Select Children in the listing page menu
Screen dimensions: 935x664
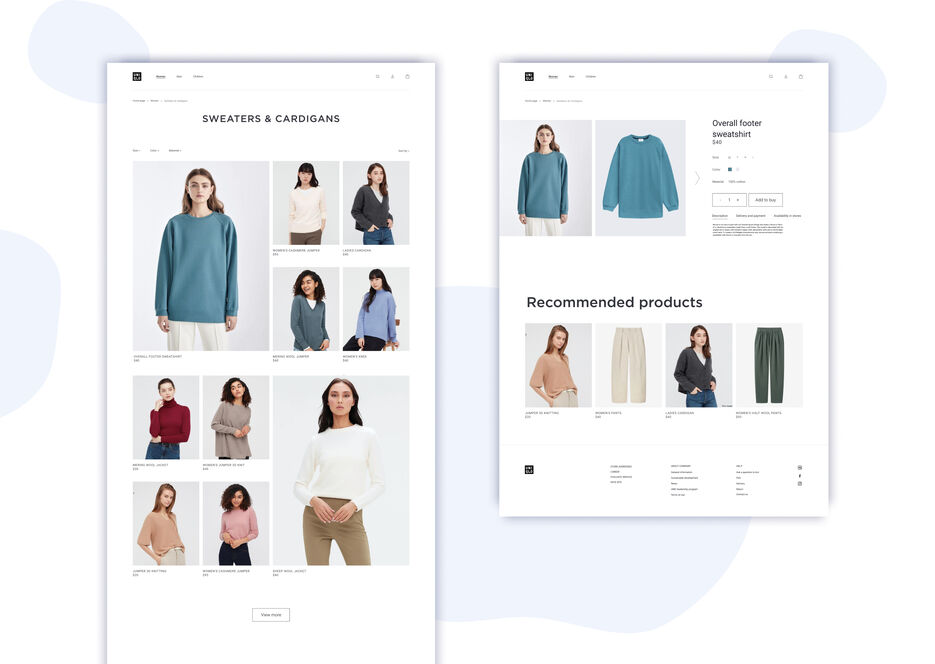(x=198, y=76)
